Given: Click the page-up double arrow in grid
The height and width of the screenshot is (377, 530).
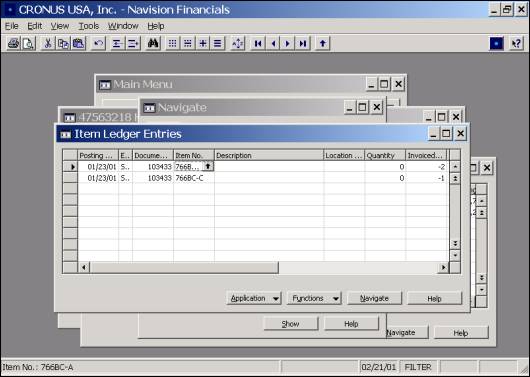Looking at the screenshot, I should coord(455,178).
